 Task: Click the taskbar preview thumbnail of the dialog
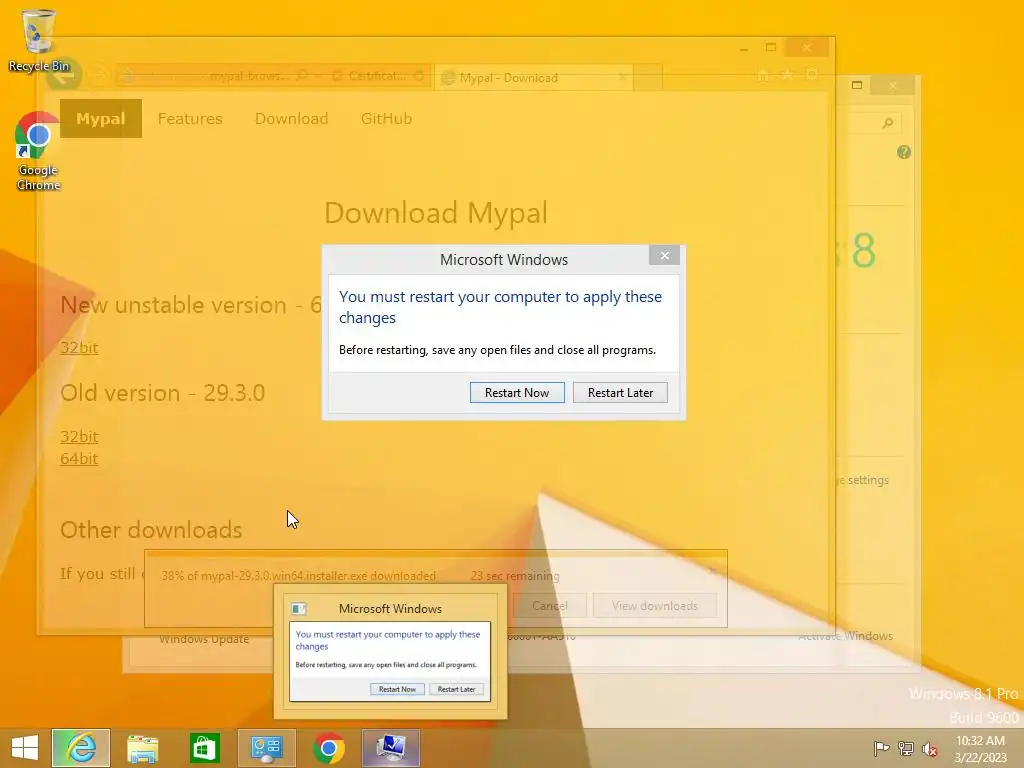[x=390, y=653]
